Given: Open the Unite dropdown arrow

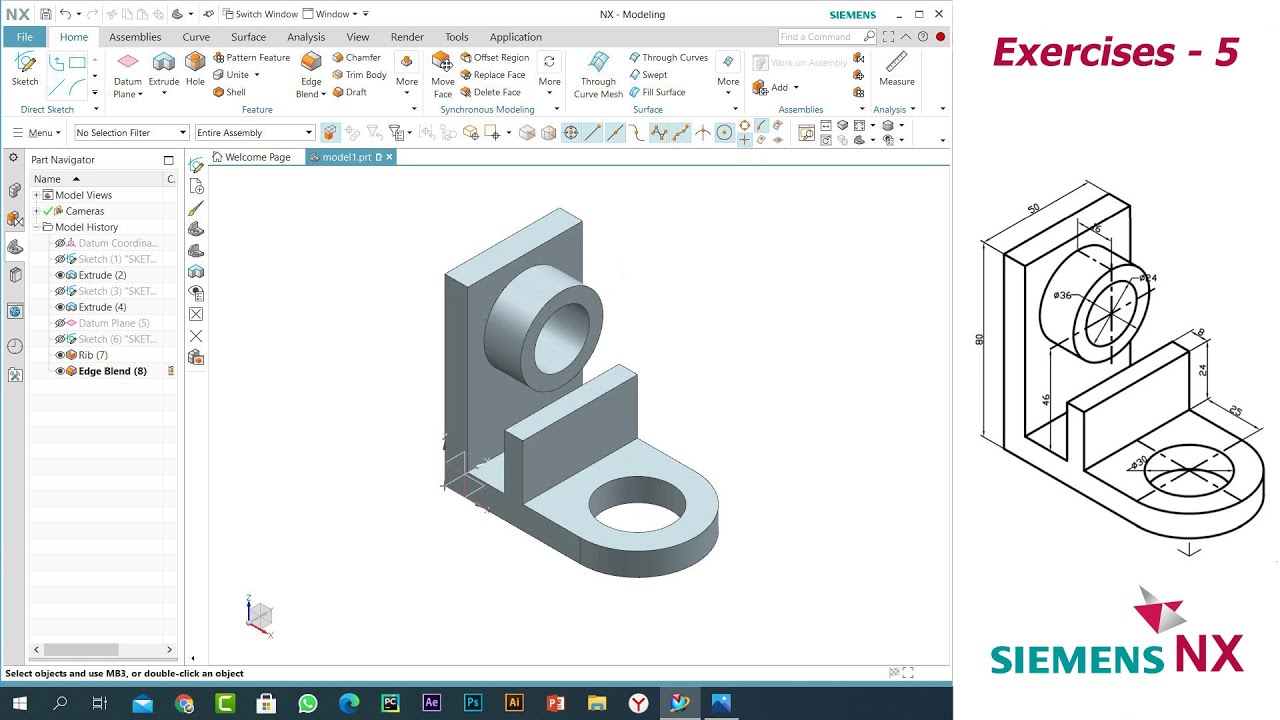Looking at the screenshot, I should (x=257, y=75).
